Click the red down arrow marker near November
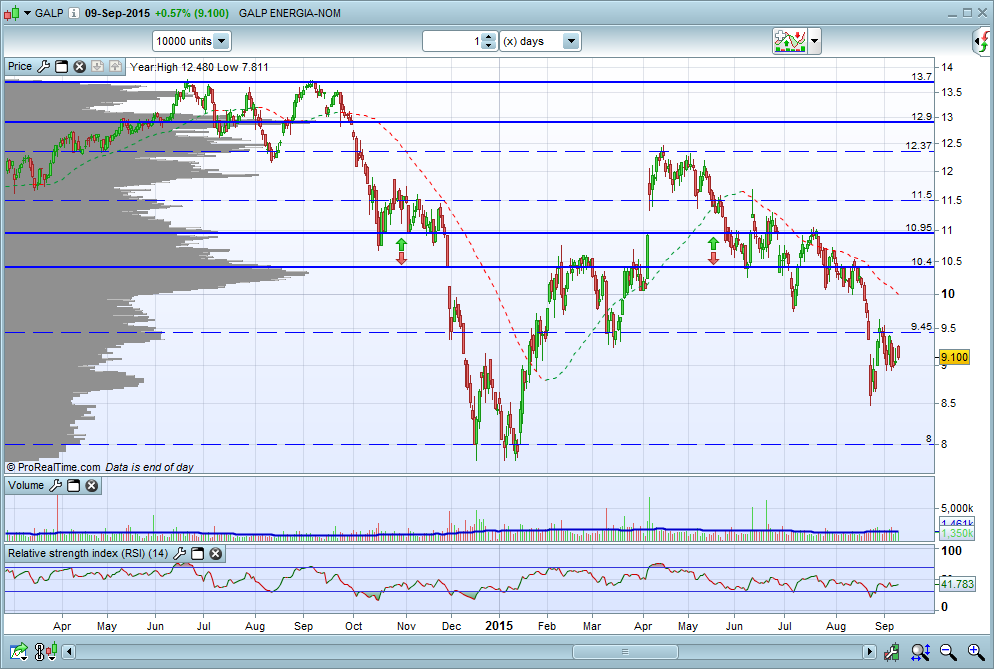This screenshot has height=669, width=994. (x=401, y=258)
